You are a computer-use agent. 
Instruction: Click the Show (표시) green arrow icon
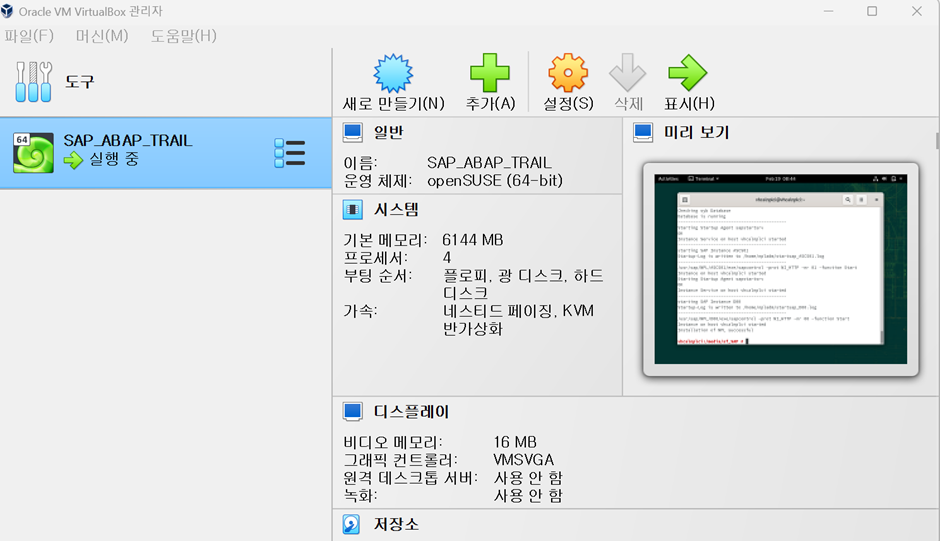(688, 73)
